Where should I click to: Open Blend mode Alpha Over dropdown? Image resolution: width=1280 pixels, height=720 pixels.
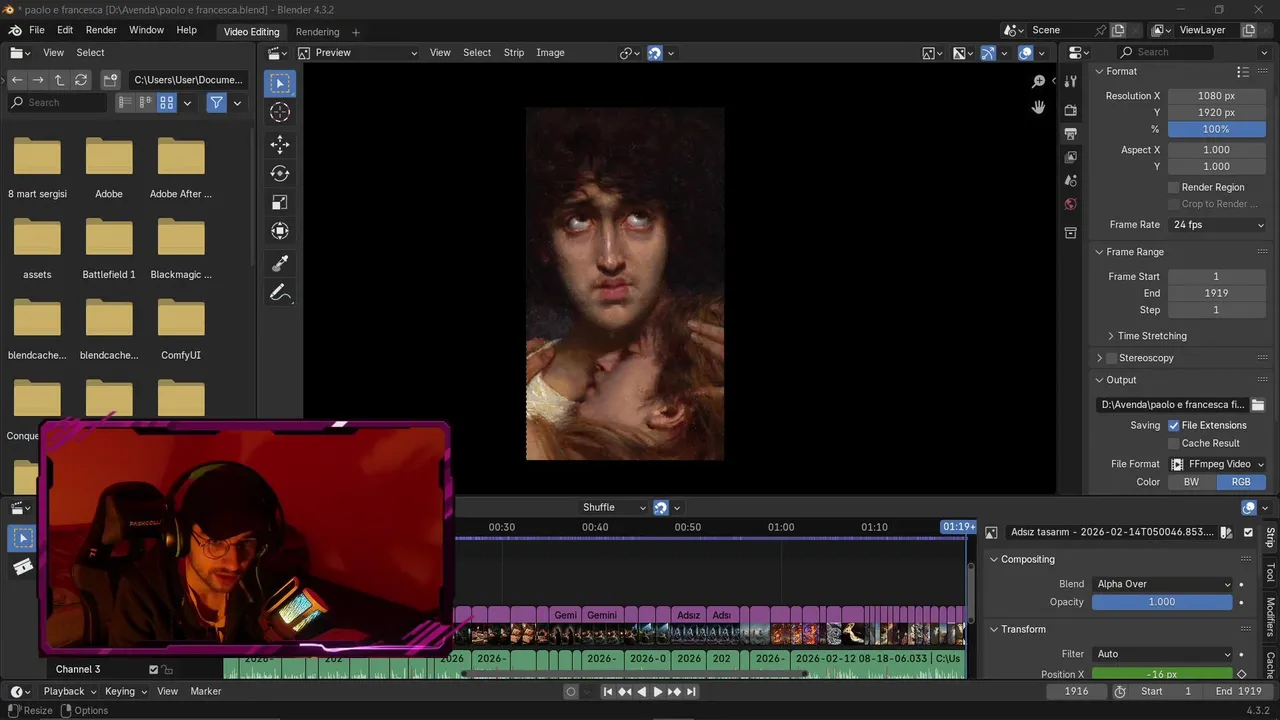pos(1163,584)
